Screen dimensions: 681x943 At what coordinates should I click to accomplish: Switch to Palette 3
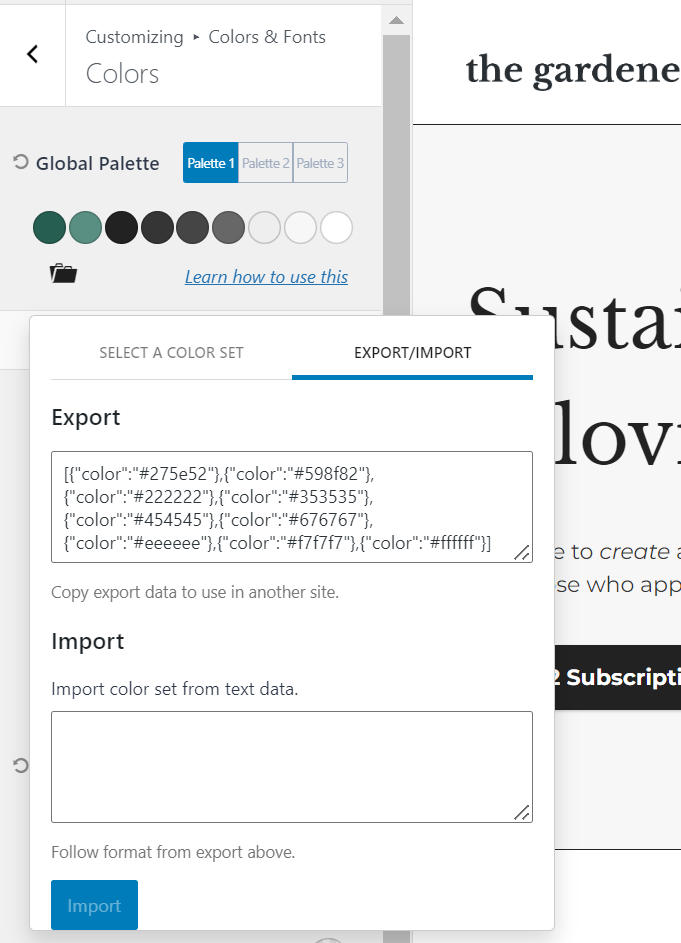tap(320, 163)
